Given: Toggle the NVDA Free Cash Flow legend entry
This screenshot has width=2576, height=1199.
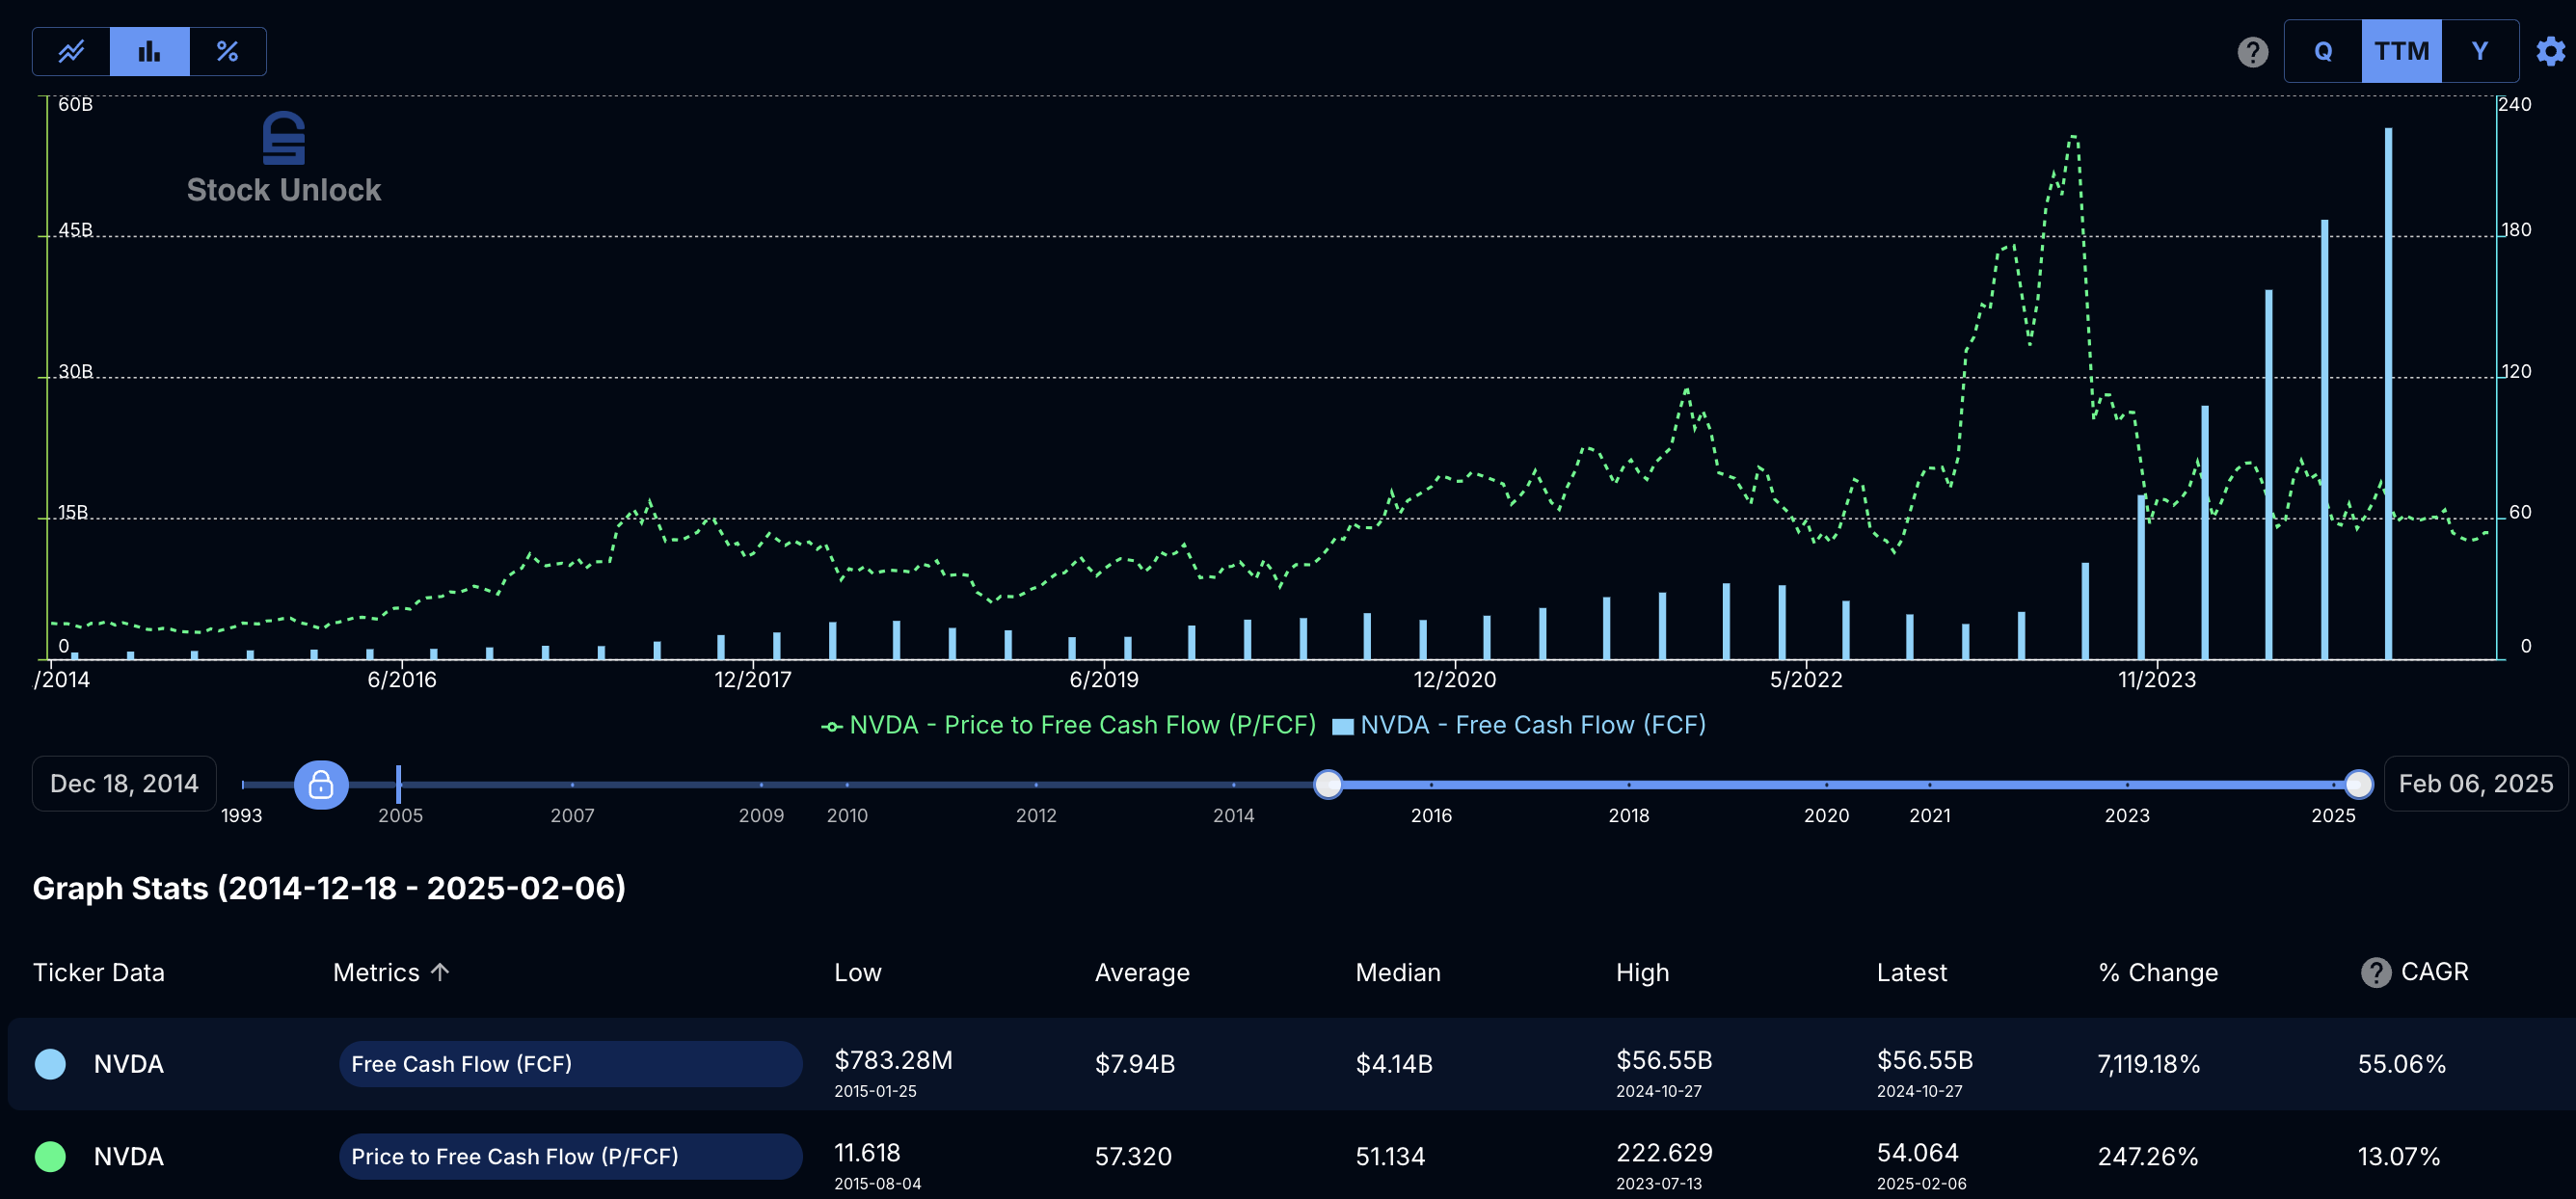Looking at the screenshot, I should tap(1519, 725).
